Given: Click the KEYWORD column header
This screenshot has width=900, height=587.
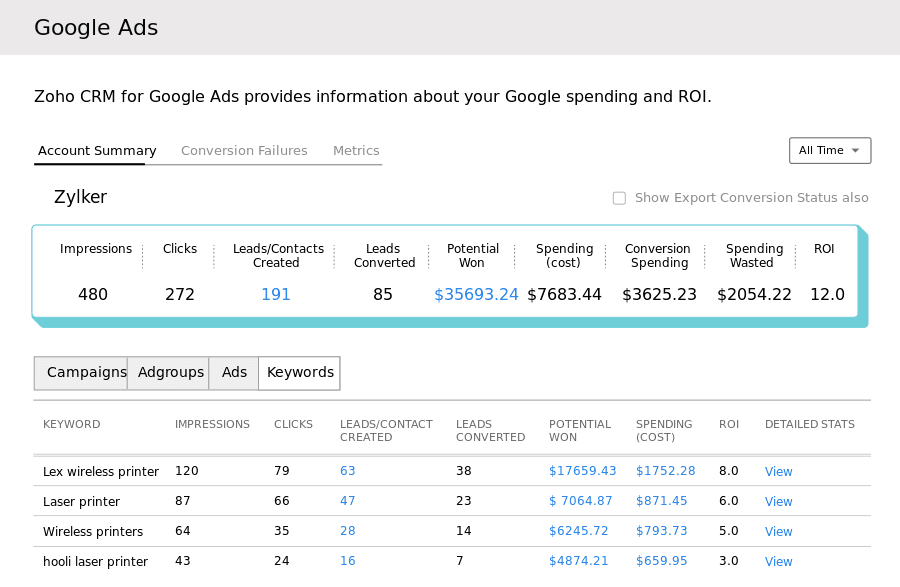Looking at the screenshot, I should coord(71,424).
